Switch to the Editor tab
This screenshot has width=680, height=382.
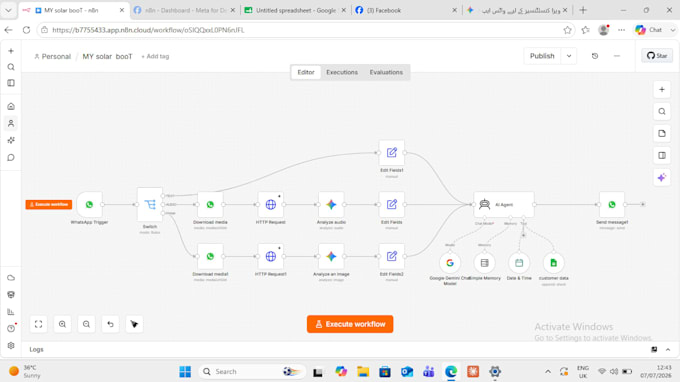[x=306, y=72]
